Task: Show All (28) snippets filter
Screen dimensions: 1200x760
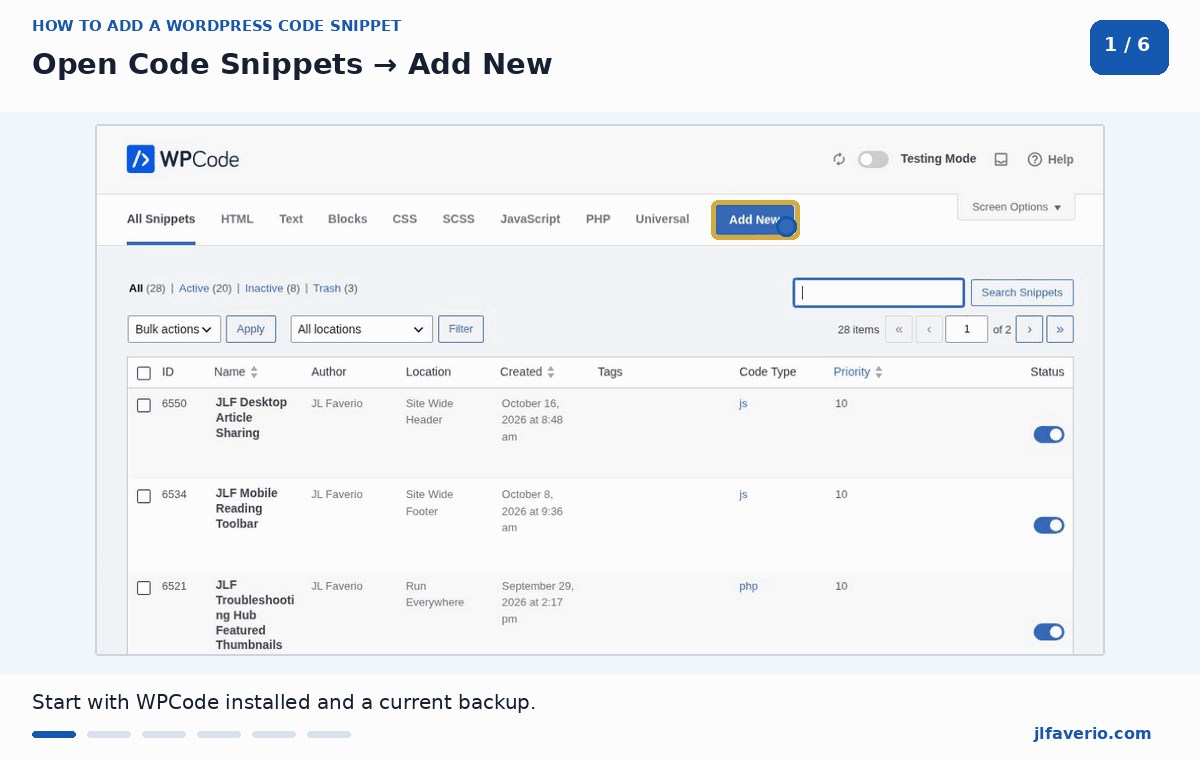Action: (147, 288)
